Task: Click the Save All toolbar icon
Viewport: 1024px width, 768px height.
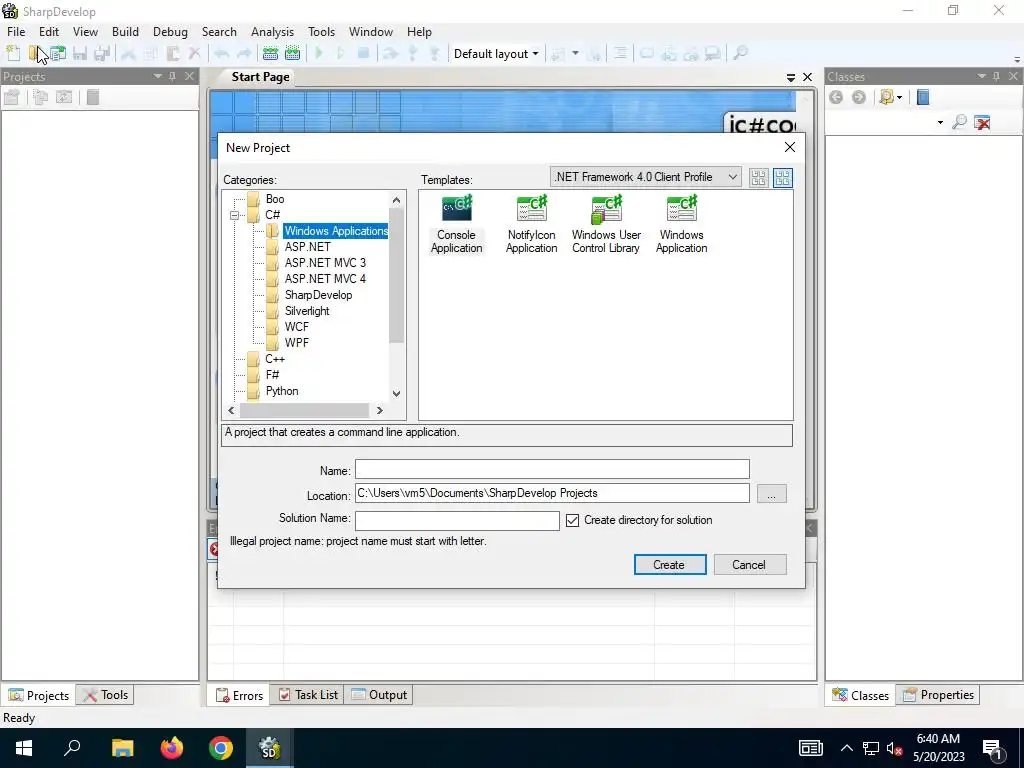Action: (x=102, y=54)
